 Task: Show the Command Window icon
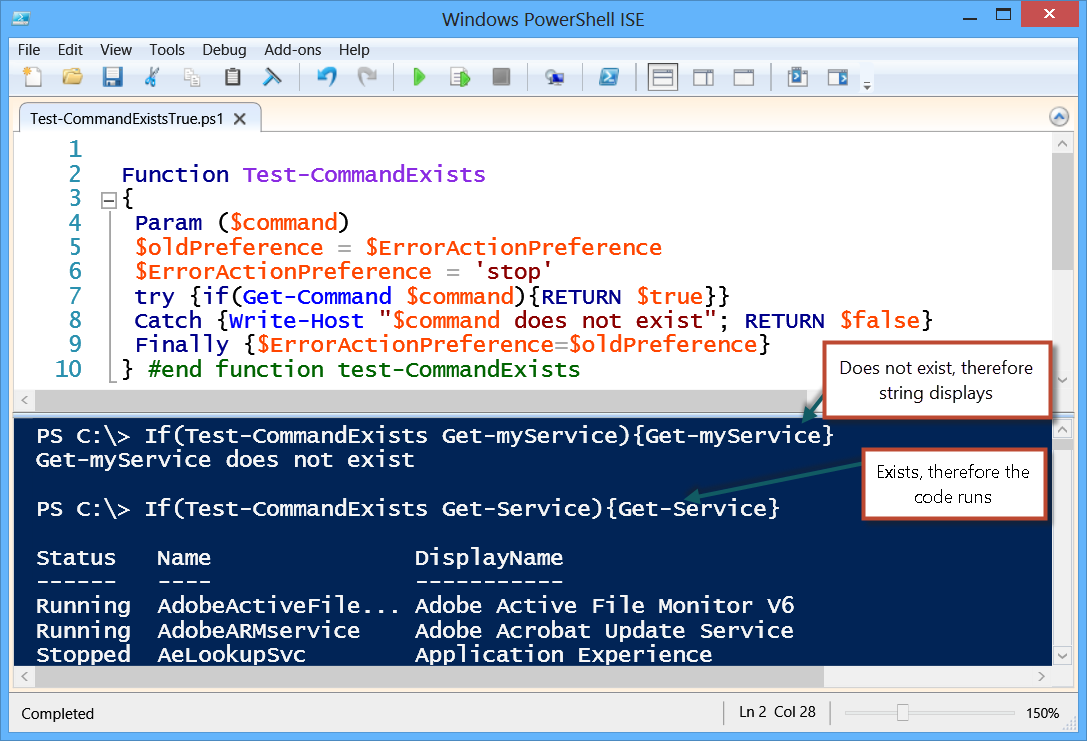[x=797, y=76]
